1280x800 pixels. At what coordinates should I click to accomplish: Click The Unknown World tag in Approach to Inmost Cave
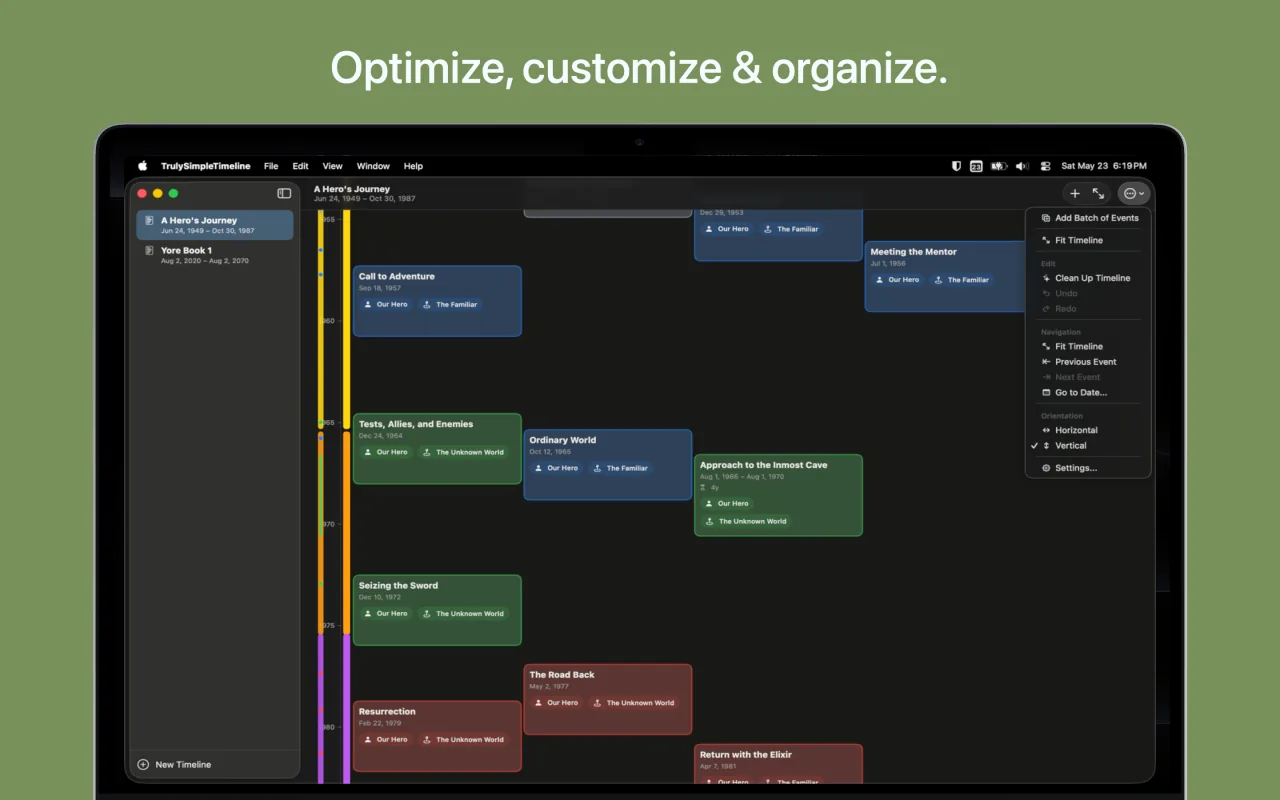[x=746, y=521]
